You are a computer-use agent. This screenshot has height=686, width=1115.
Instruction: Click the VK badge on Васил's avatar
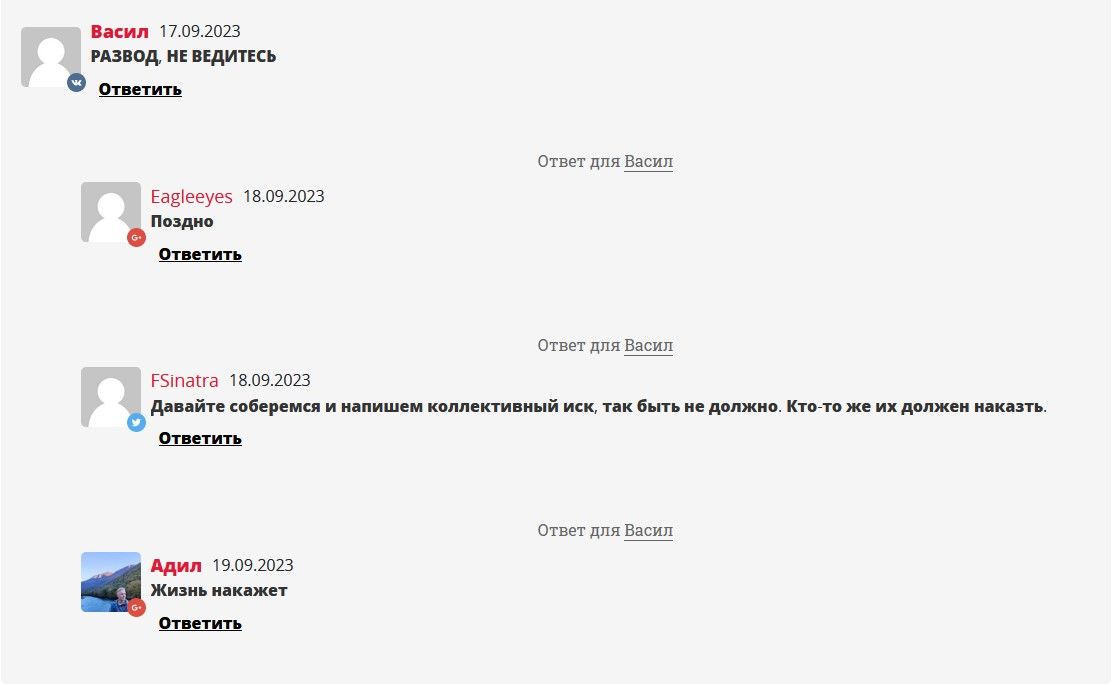tap(76, 82)
